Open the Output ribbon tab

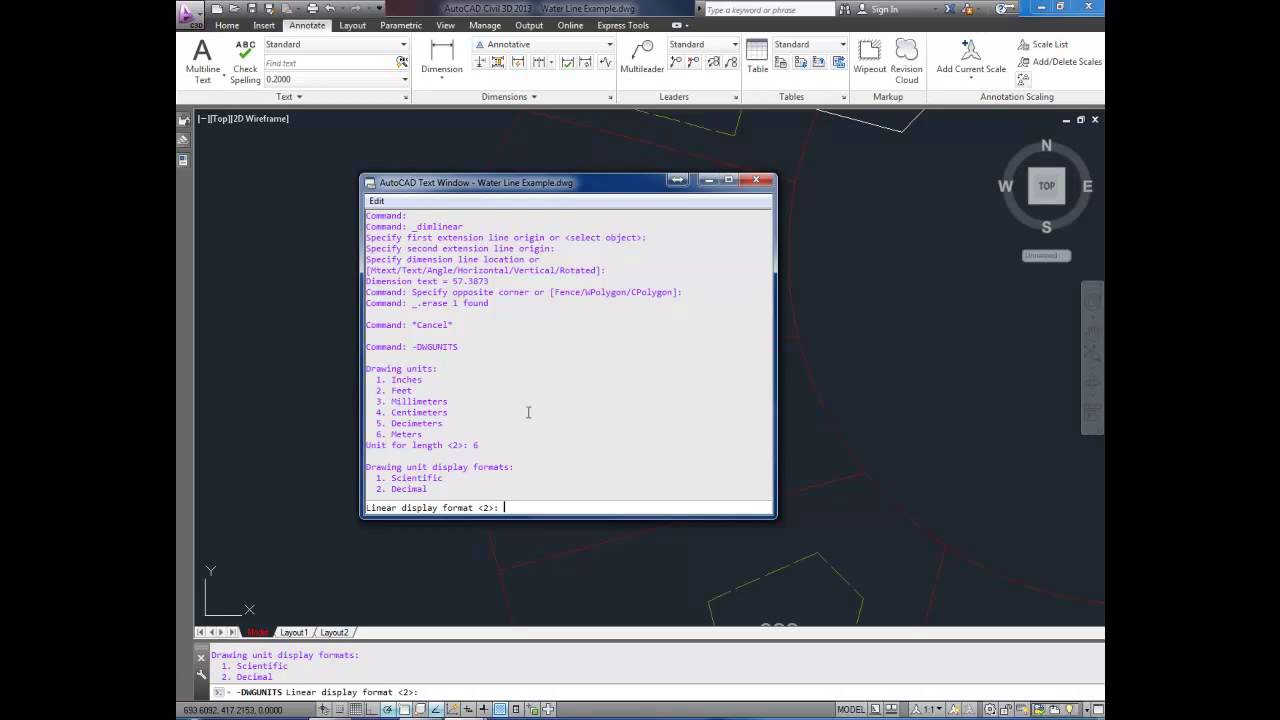[x=529, y=25]
